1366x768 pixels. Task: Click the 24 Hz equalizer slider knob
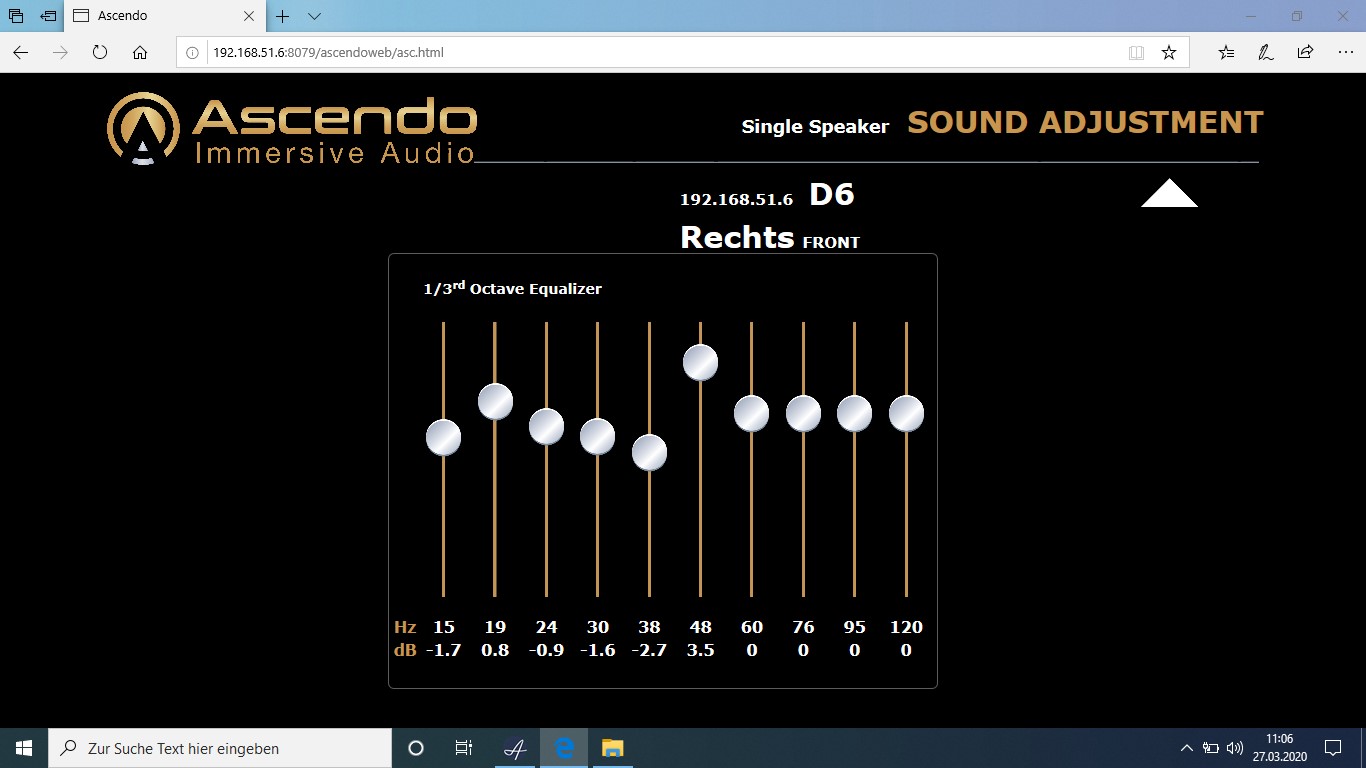[546, 426]
